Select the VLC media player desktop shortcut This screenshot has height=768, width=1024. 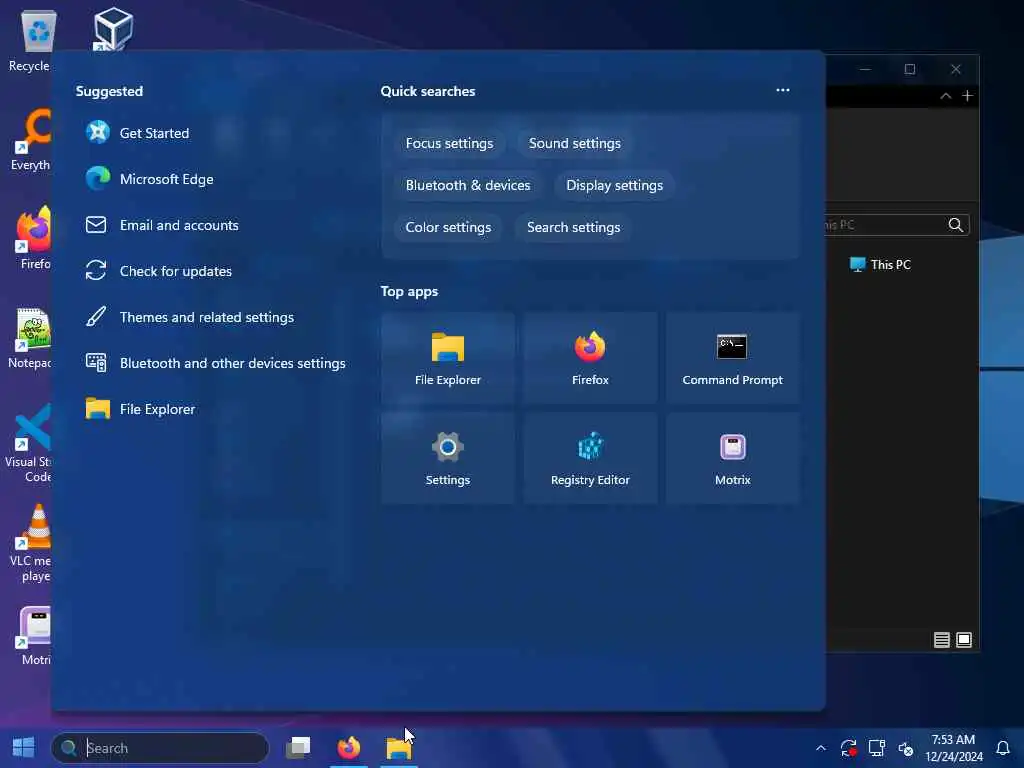(30, 543)
